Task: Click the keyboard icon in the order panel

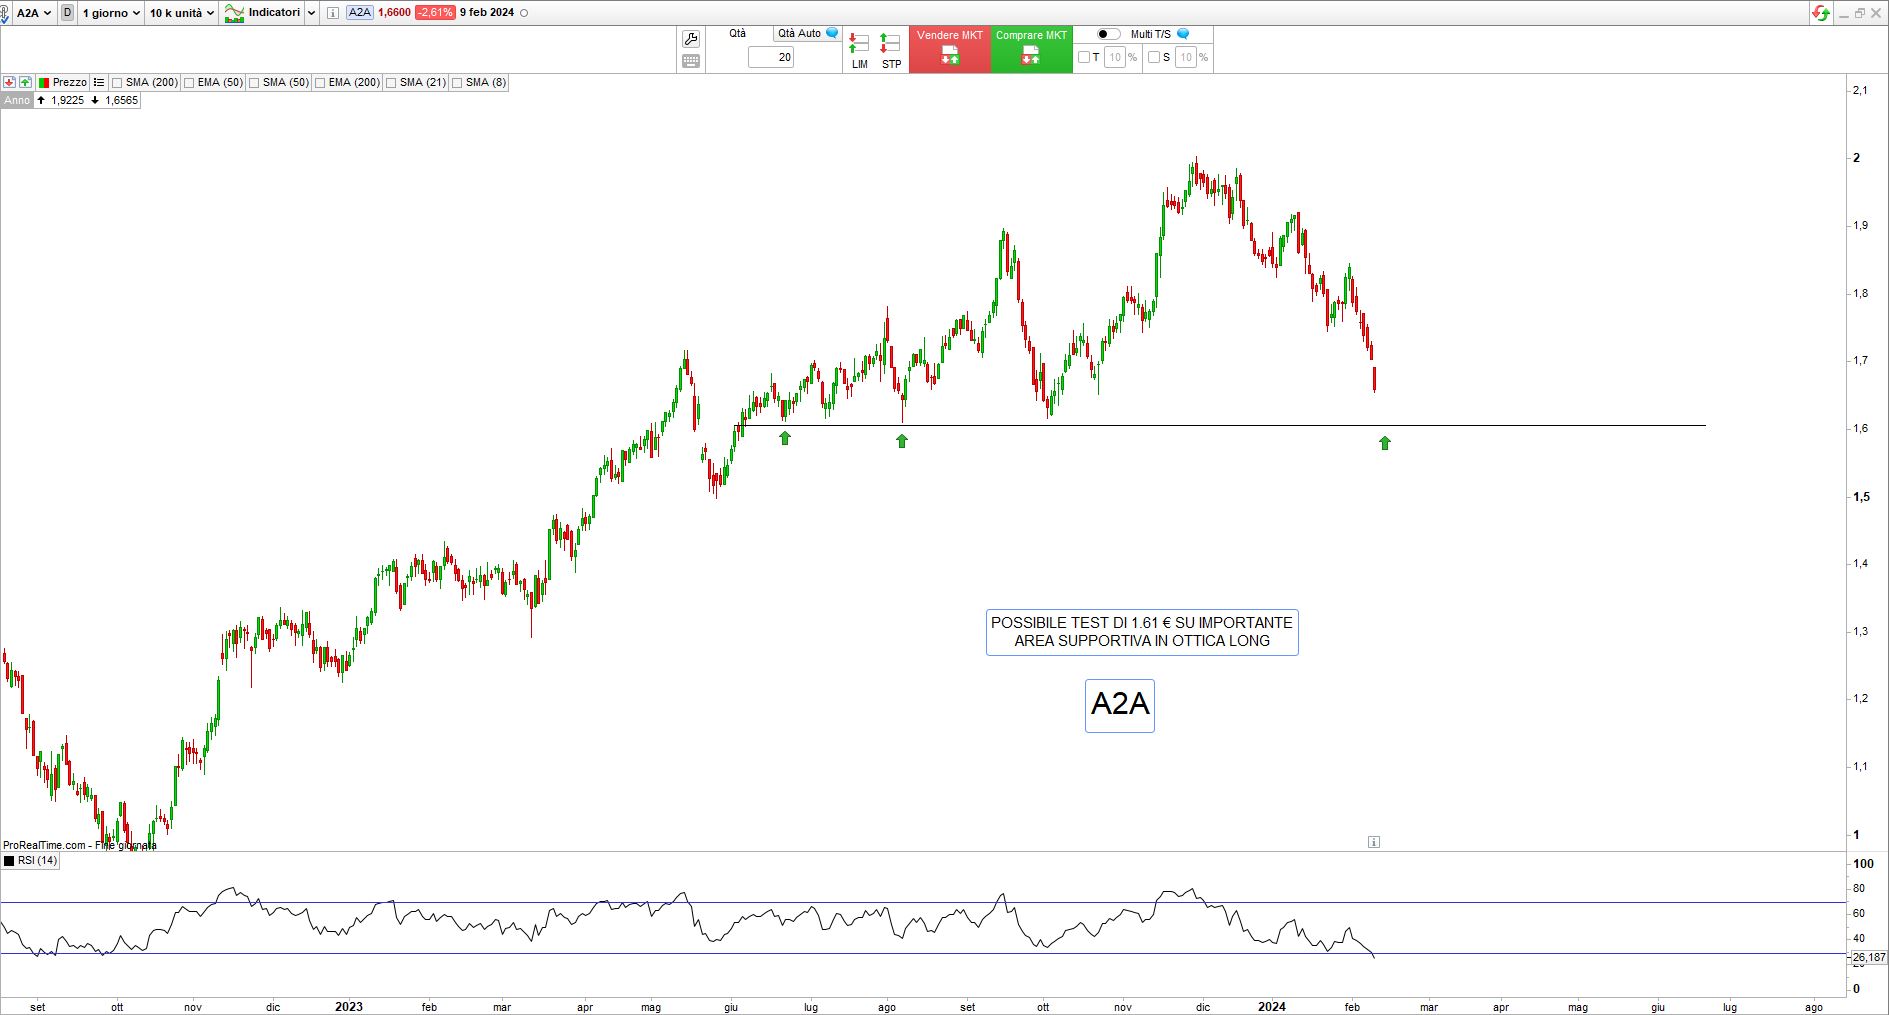Action: [690, 62]
